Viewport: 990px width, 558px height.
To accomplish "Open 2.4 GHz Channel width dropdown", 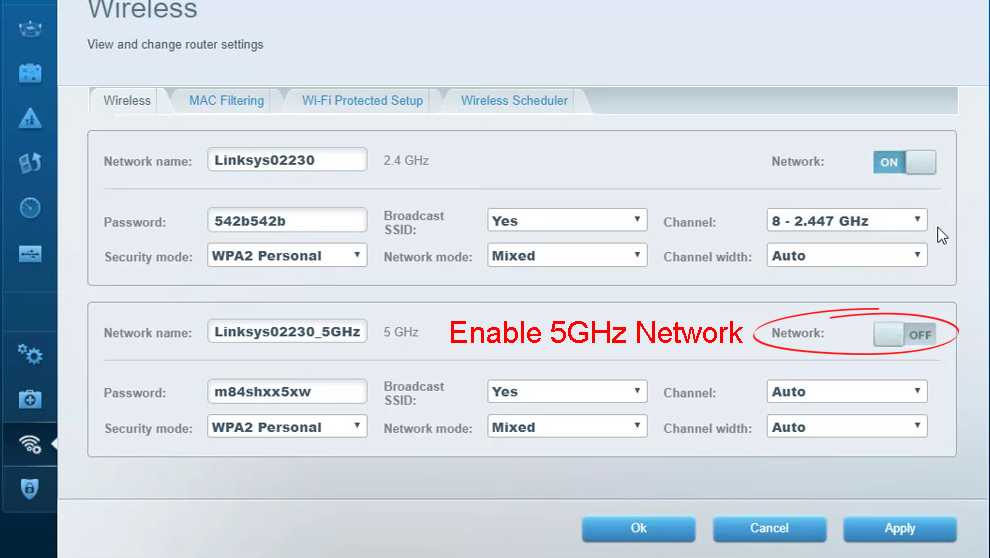I will pyautogui.click(x=847, y=256).
